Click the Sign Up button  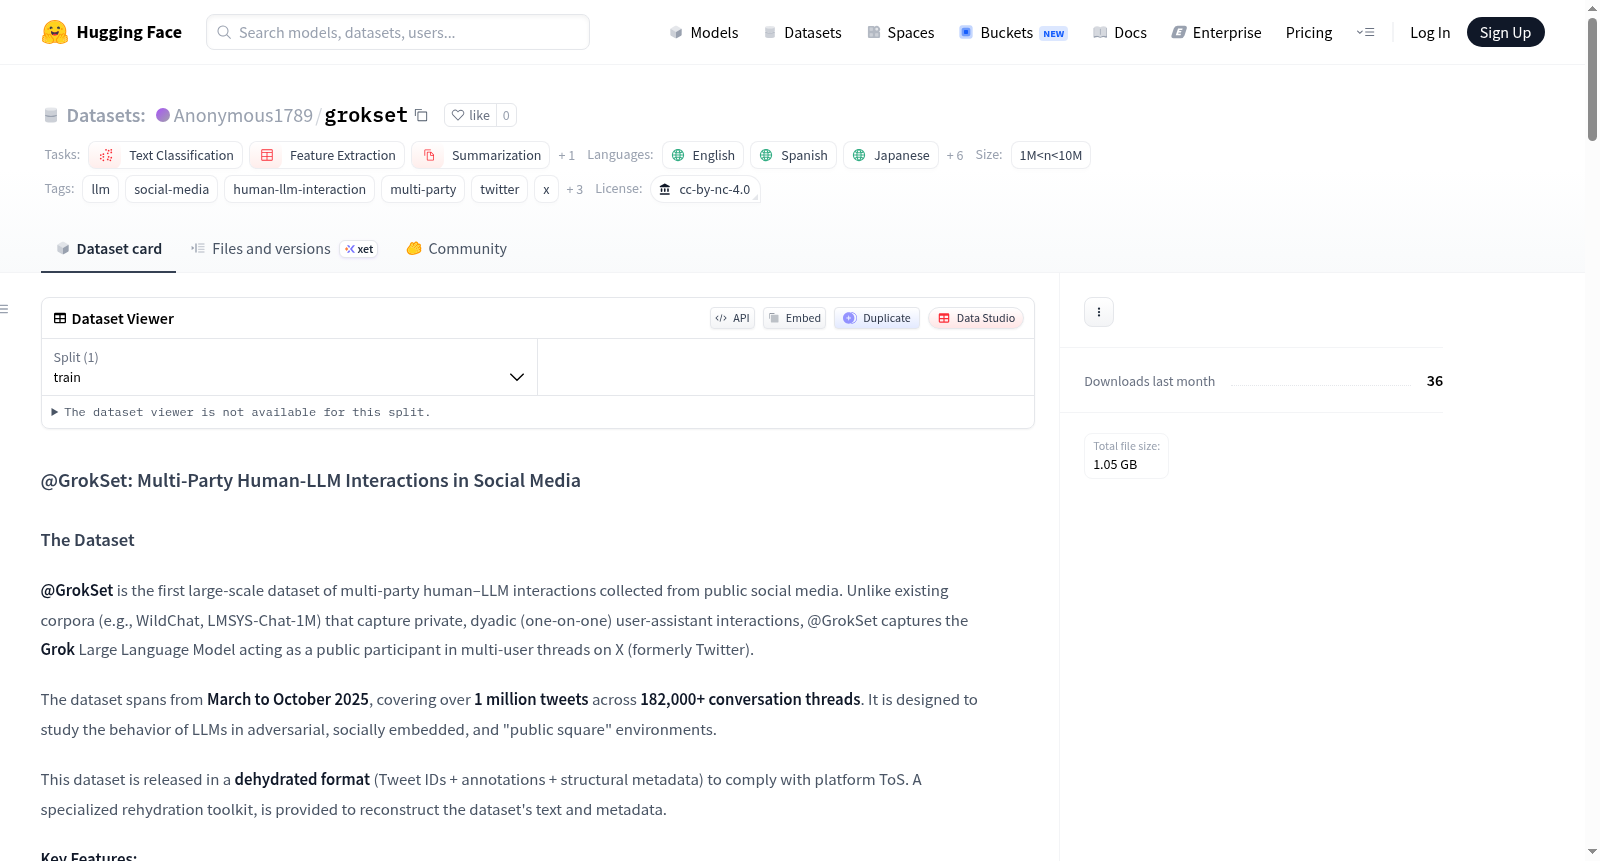coord(1505,32)
